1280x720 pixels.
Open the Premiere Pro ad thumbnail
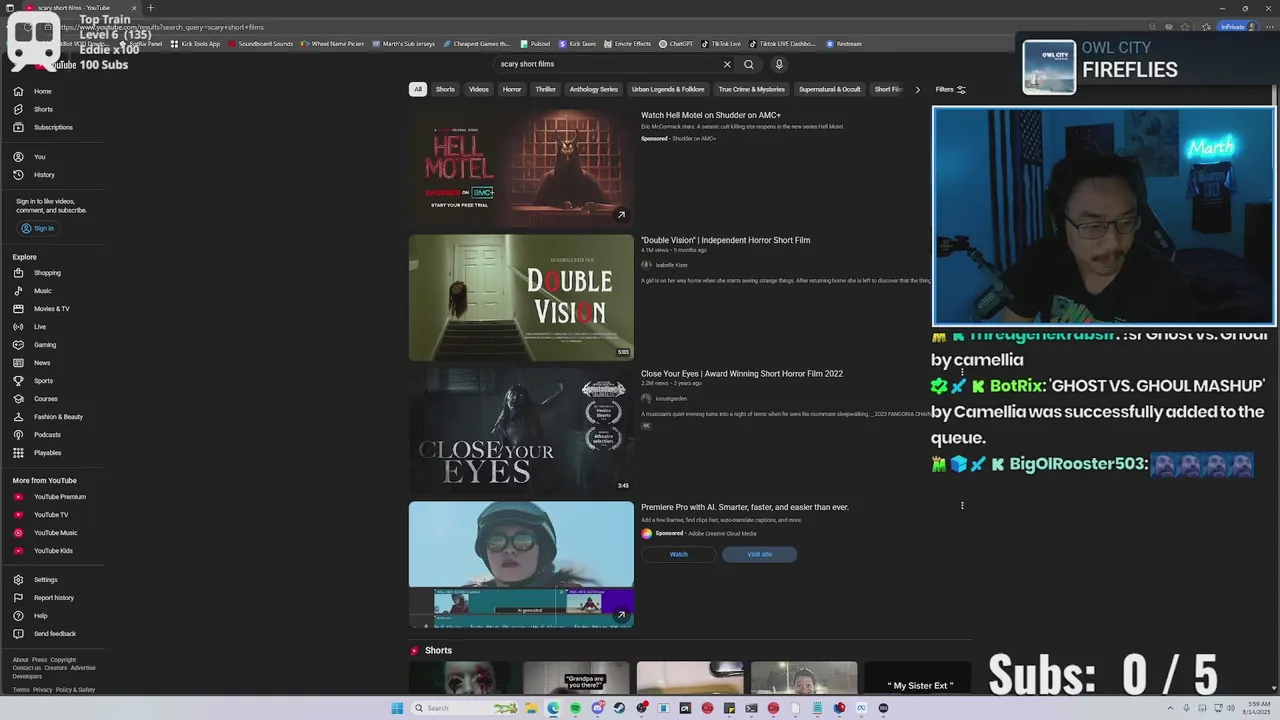[521, 565]
